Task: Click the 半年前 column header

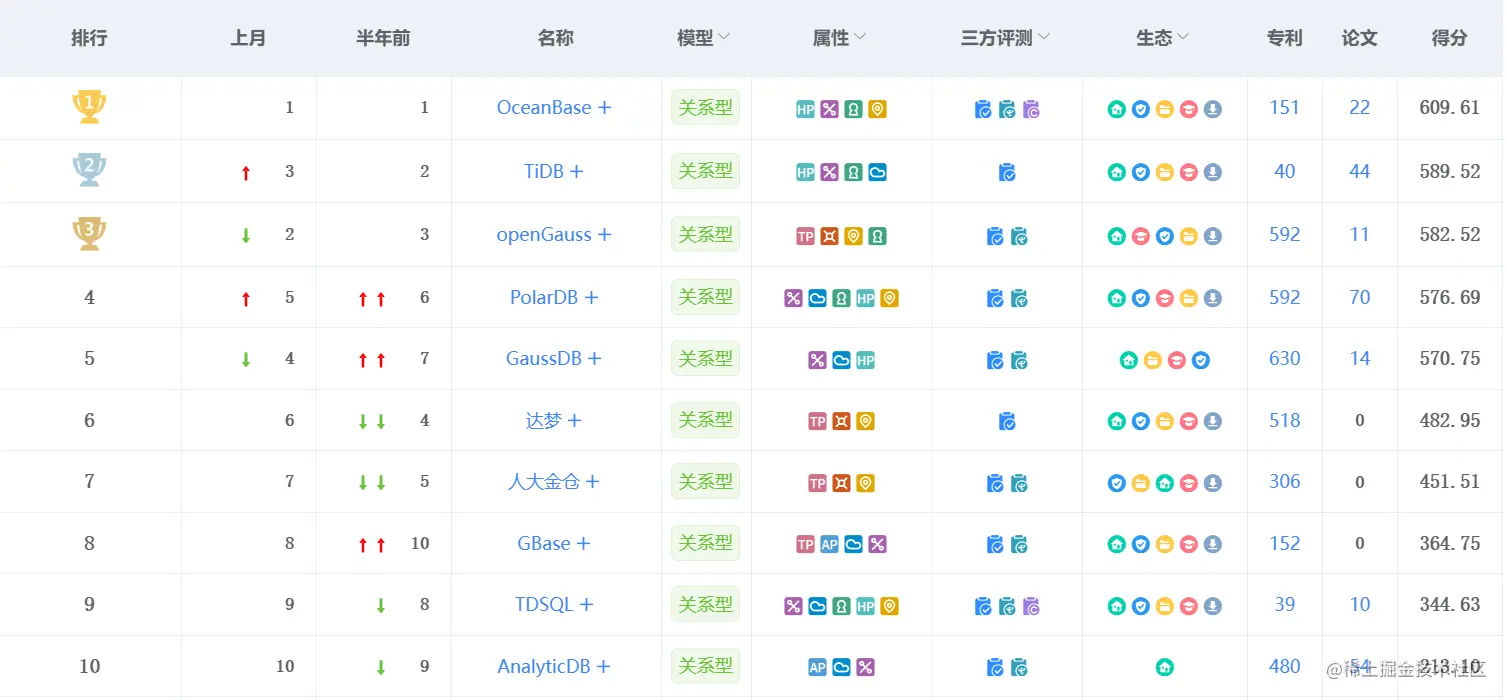Action: click(383, 38)
